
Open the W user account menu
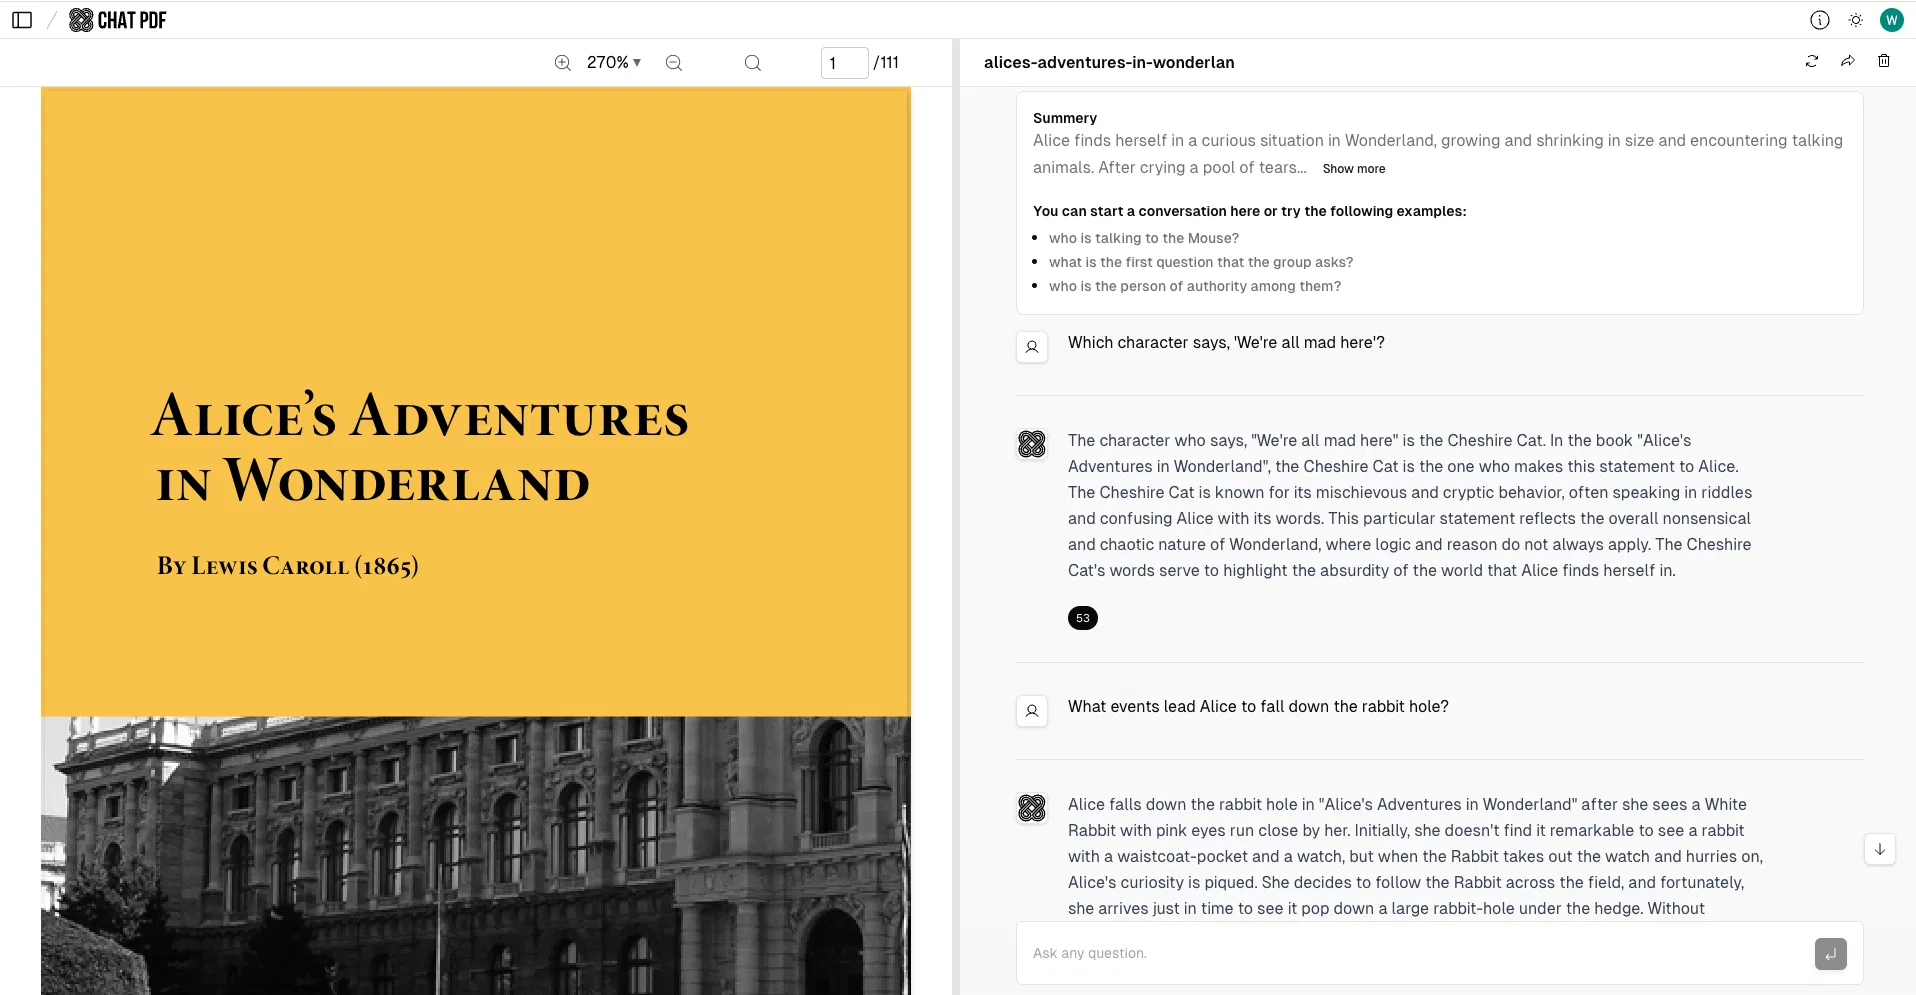tap(1891, 19)
